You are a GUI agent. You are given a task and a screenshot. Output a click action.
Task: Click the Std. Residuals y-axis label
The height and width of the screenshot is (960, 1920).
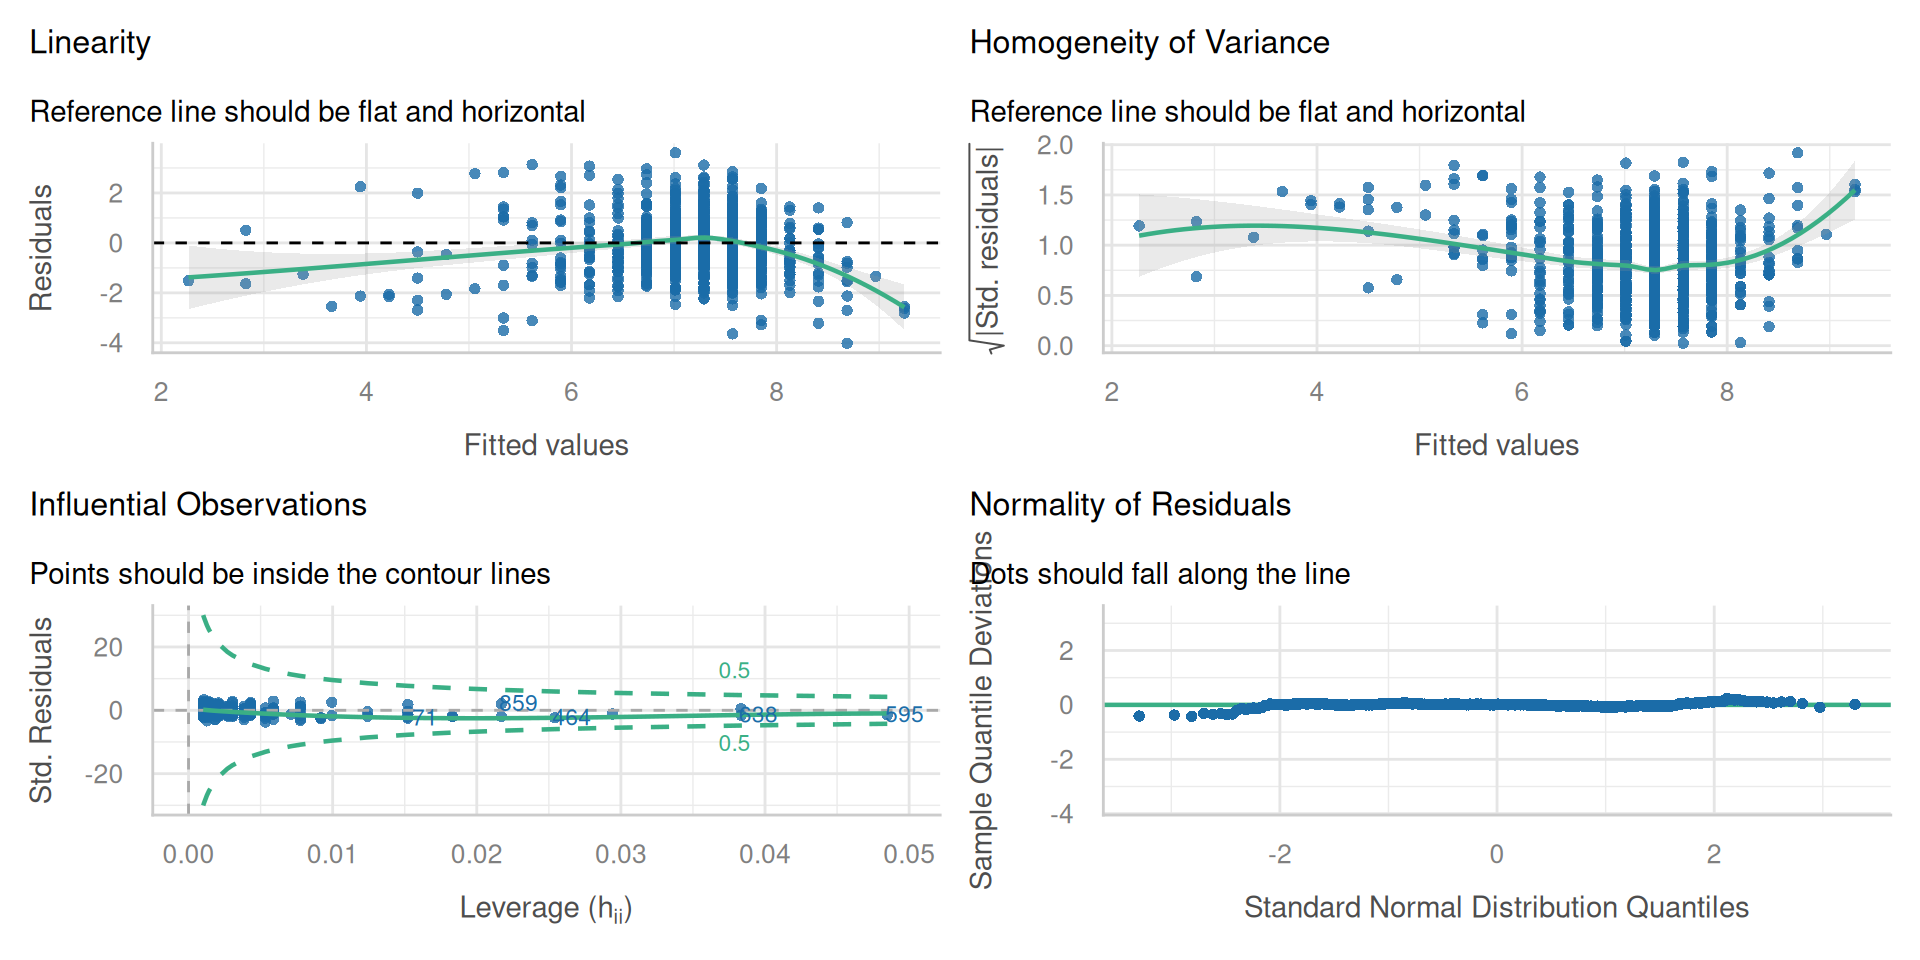[x=41, y=710]
